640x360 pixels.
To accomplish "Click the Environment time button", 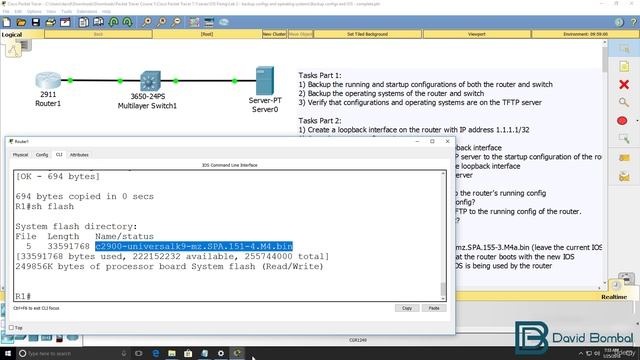I will [585, 34].
